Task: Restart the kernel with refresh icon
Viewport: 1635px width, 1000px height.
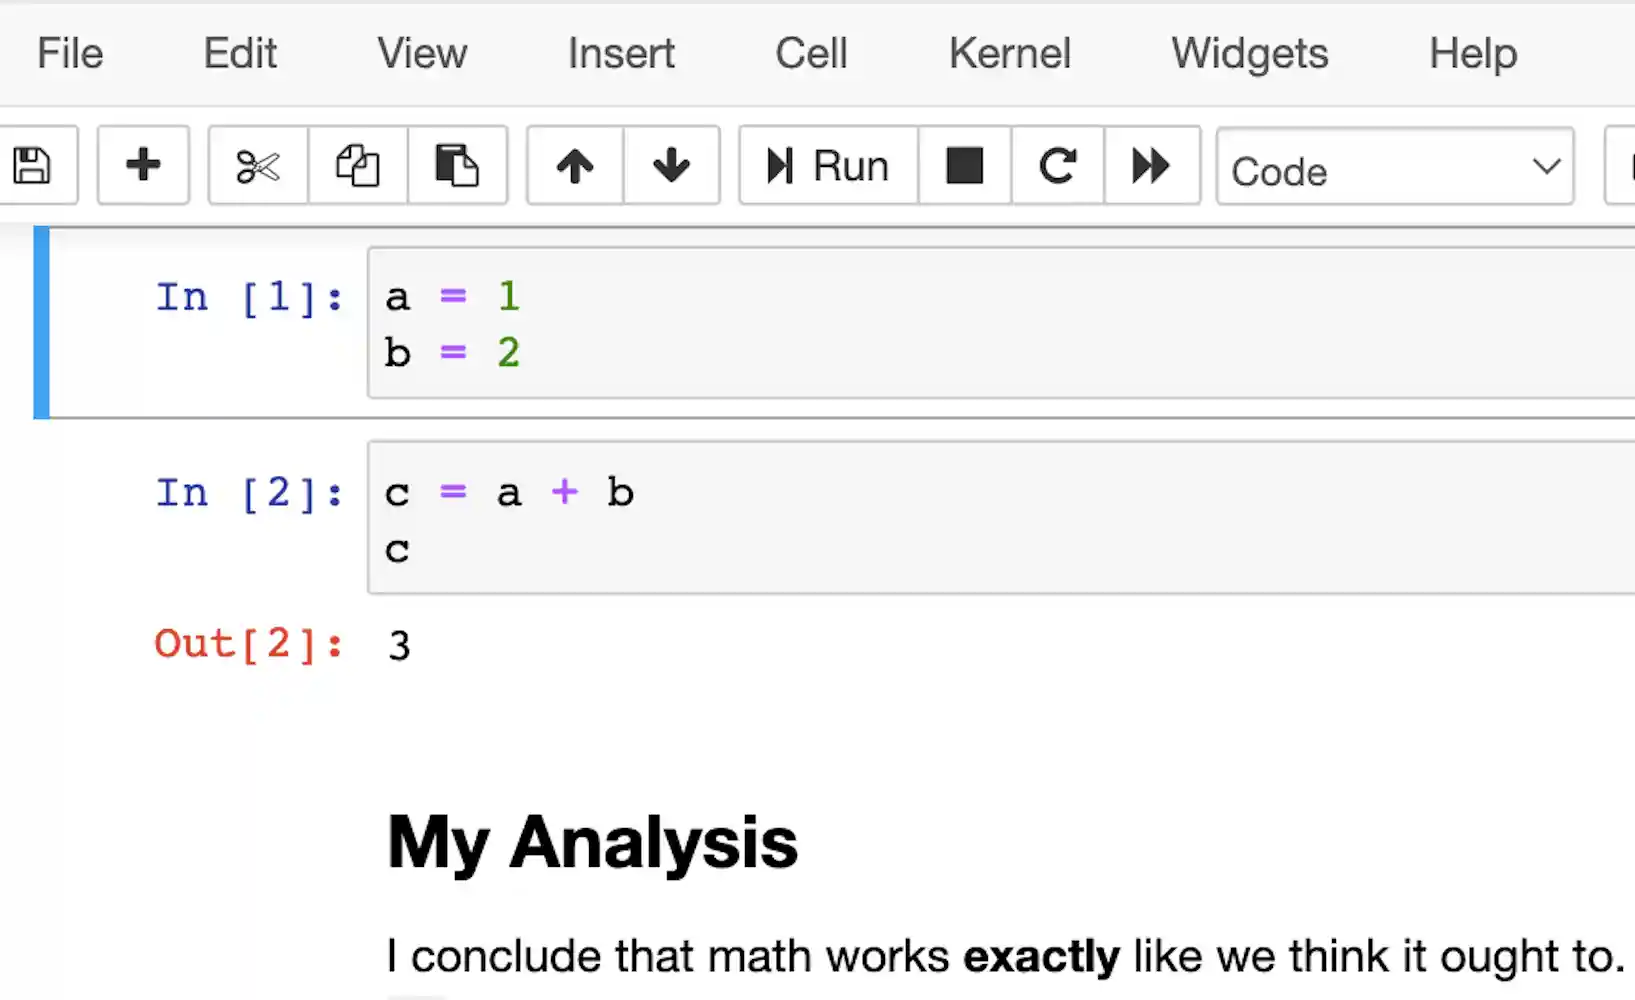Action: point(1057,165)
